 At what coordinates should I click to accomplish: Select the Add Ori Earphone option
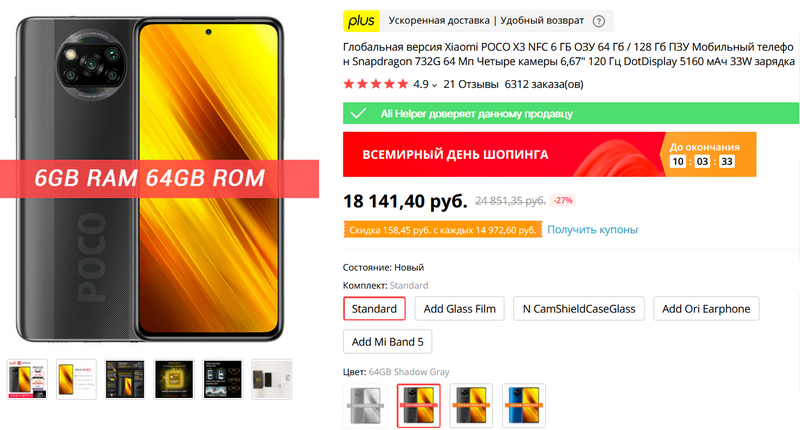[706, 309]
